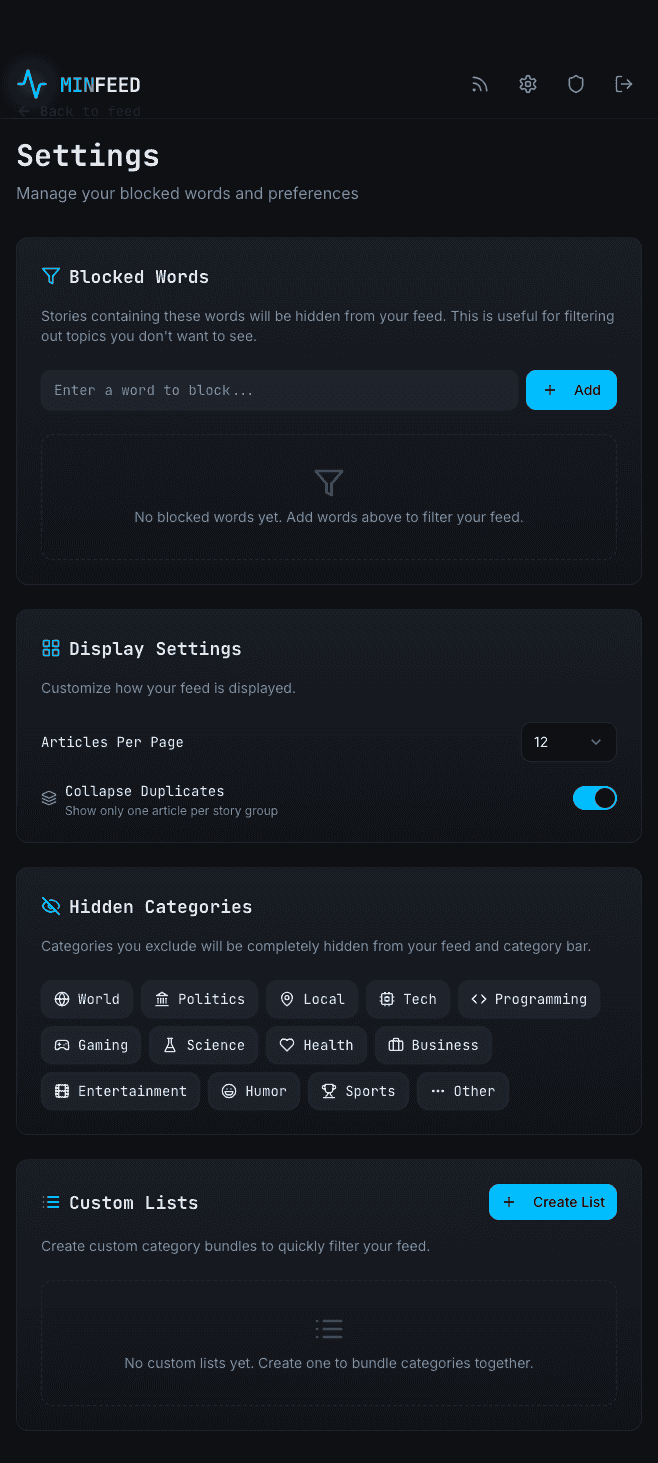Hide the Gaming category chip
This screenshot has height=1463, width=658.
91,1044
